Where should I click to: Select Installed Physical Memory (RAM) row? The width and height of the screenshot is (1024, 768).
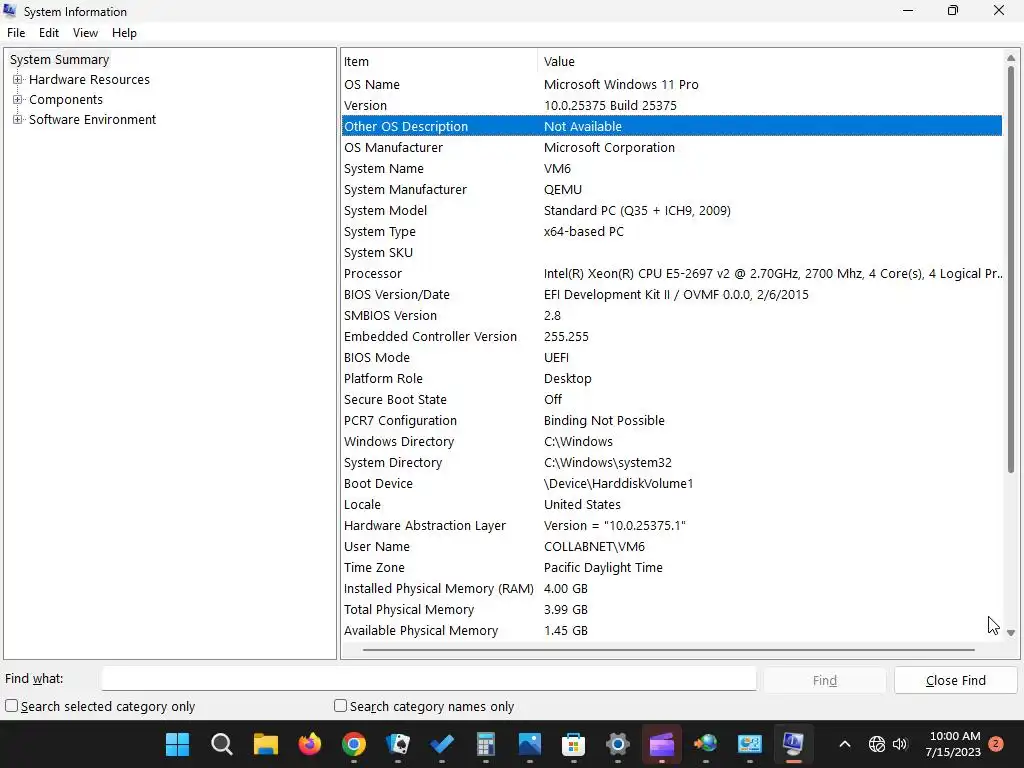672,588
